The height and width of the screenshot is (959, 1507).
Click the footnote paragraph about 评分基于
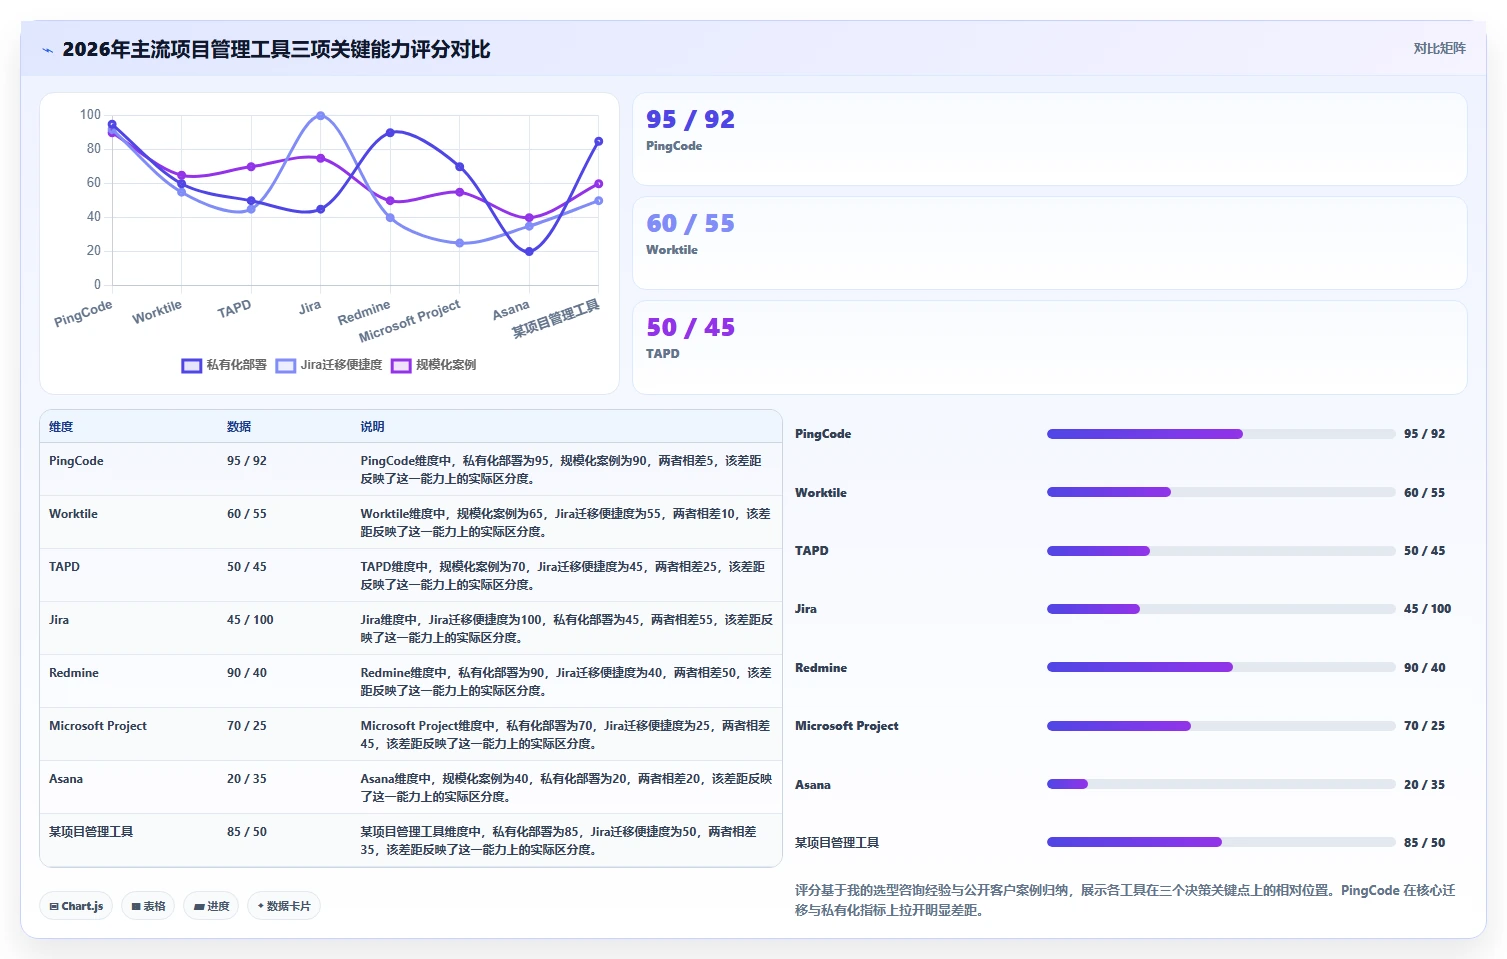click(1125, 900)
